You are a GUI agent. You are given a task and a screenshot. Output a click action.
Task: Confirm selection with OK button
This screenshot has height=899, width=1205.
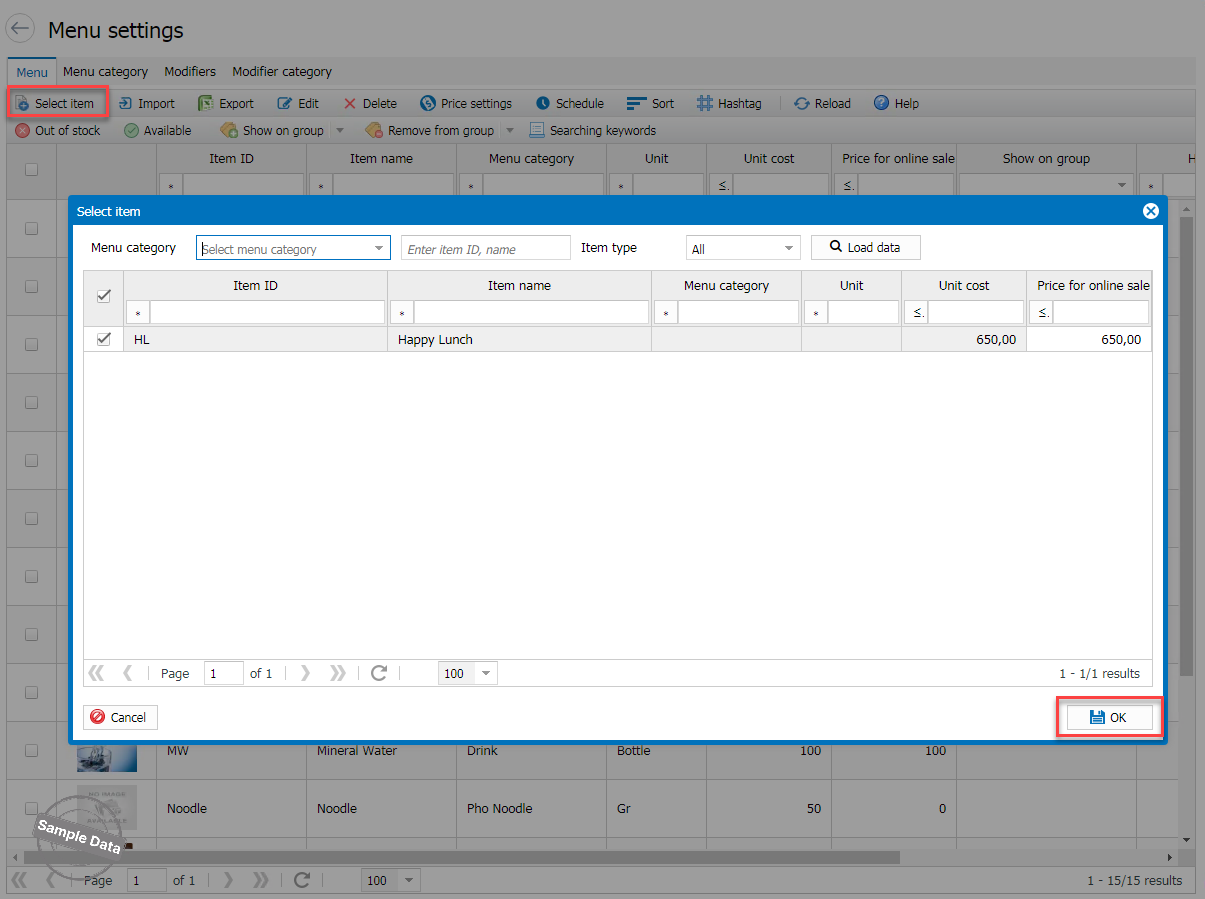coord(1109,717)
